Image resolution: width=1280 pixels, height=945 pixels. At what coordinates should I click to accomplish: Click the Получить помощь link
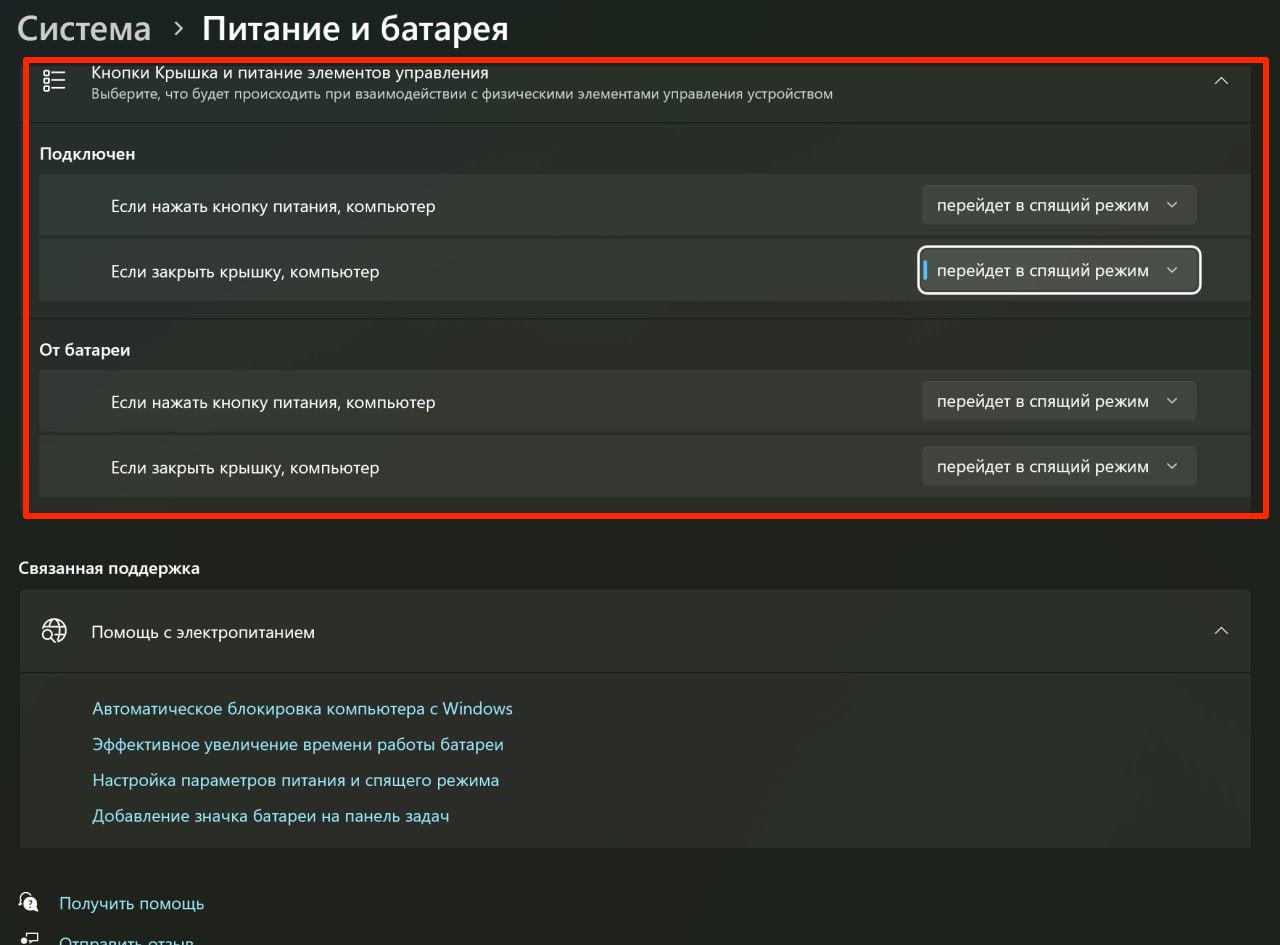[x=131, y=903]
